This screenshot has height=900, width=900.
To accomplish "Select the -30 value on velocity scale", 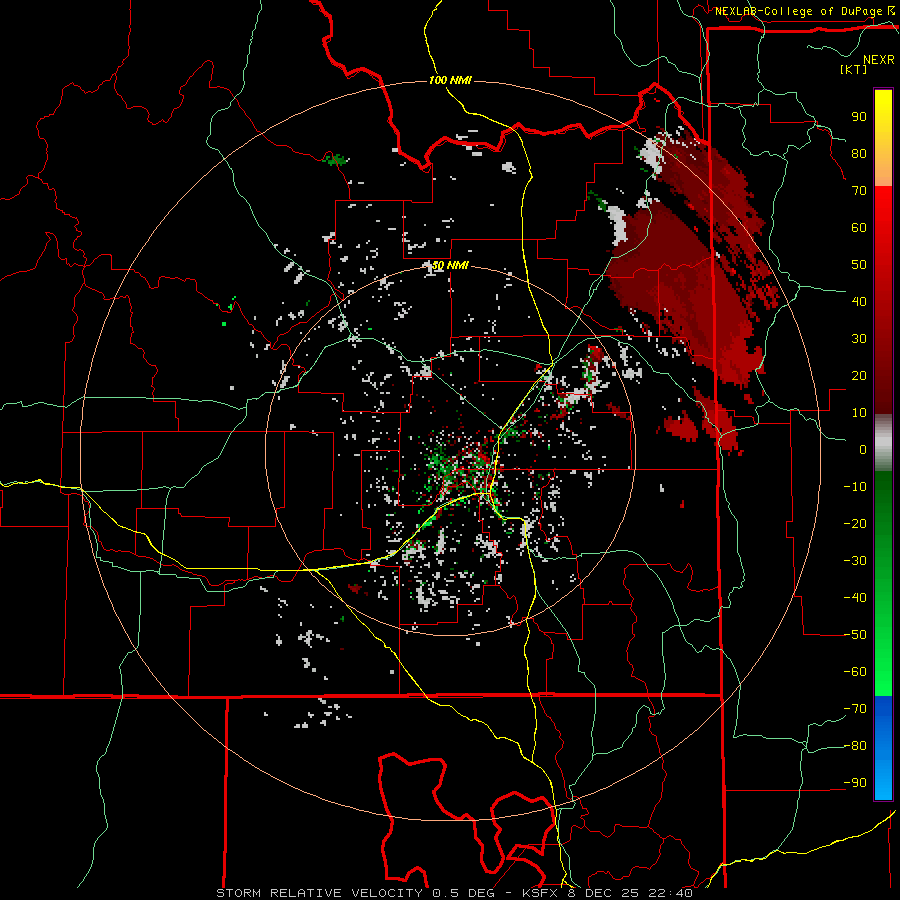I will point(855,561).
